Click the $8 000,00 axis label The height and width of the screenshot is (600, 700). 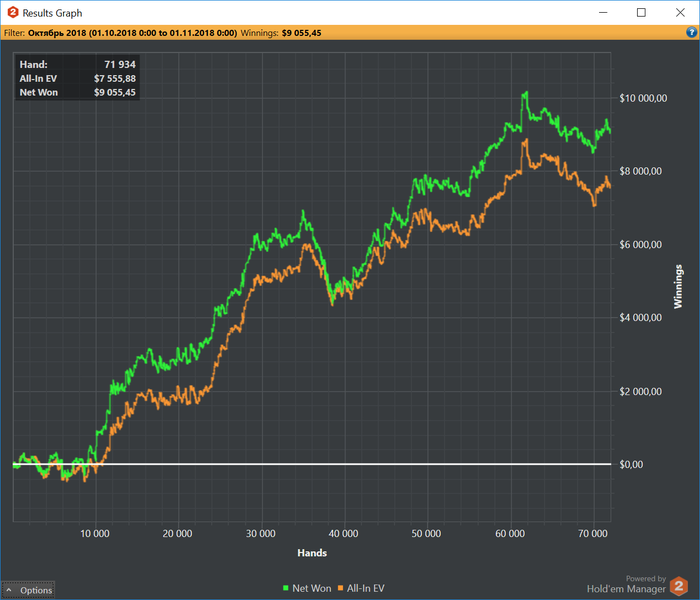tap(641, 171)
